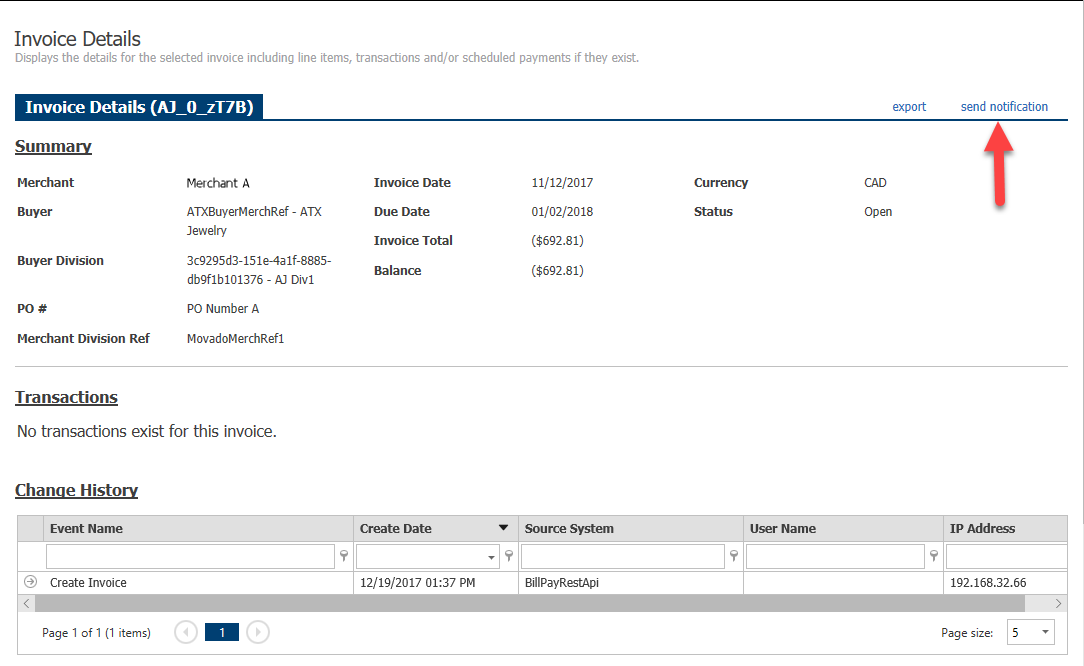1084x666 pixels.
Task: Select page 1 in the pager
Action: pyautogui.click(x=222, y=632)
